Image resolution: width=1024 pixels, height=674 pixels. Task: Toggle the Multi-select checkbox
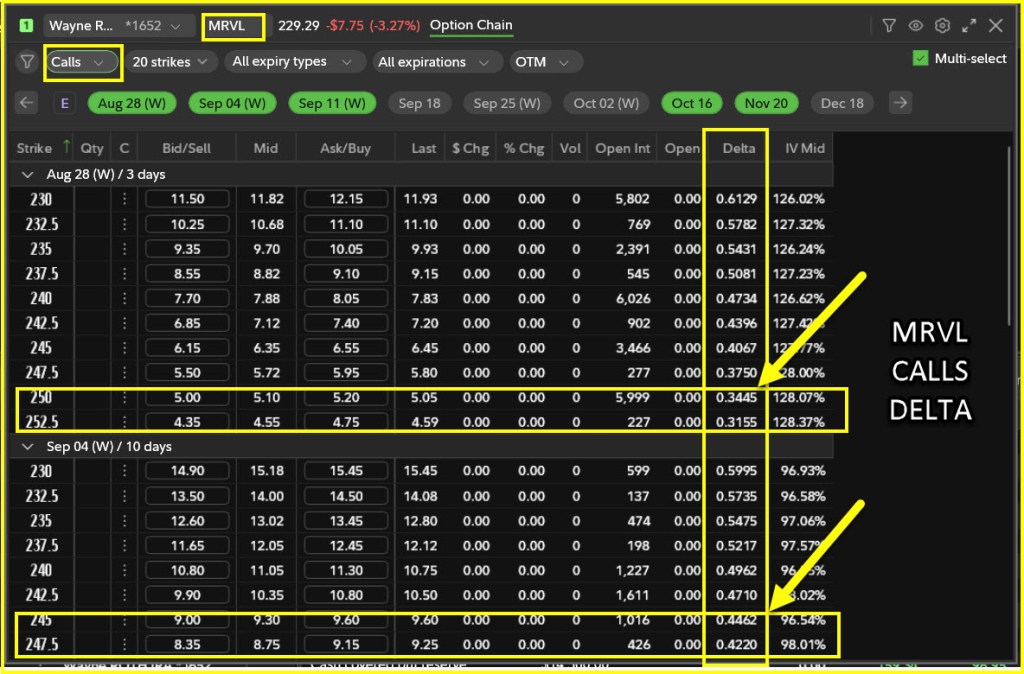pos(920,58)
